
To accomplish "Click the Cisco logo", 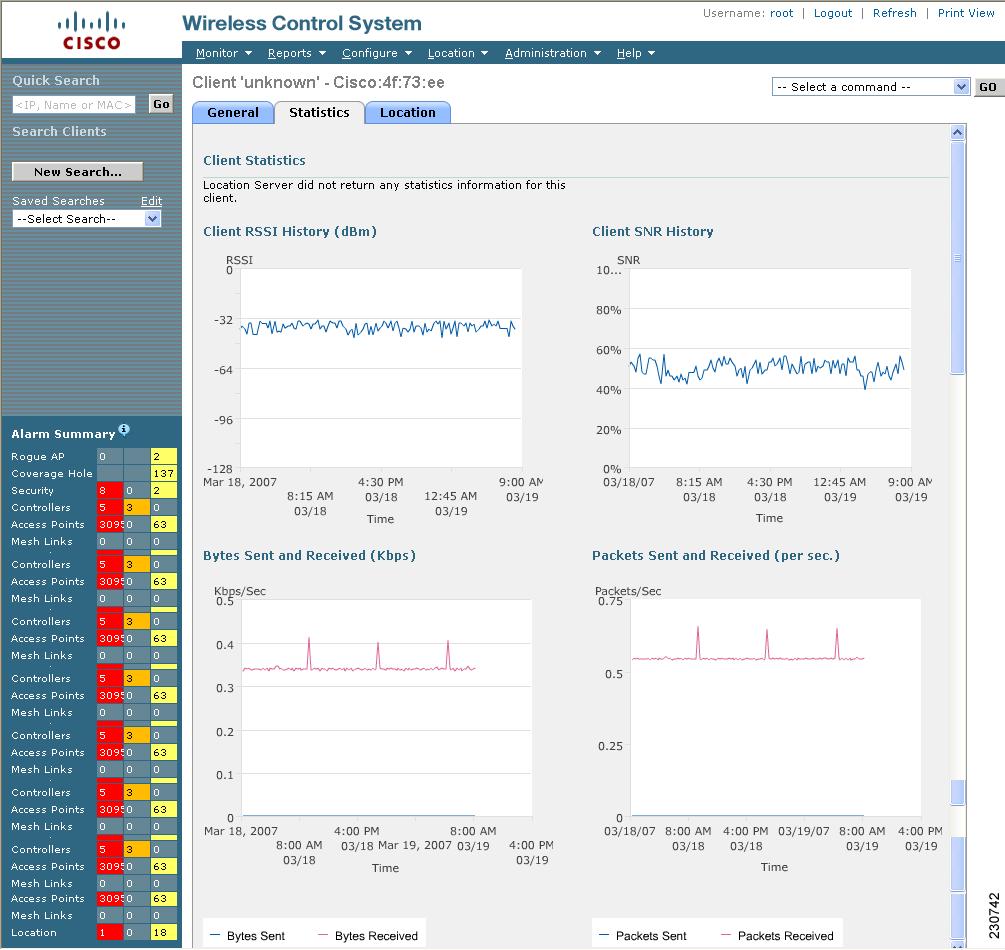I will coord(91,31).
